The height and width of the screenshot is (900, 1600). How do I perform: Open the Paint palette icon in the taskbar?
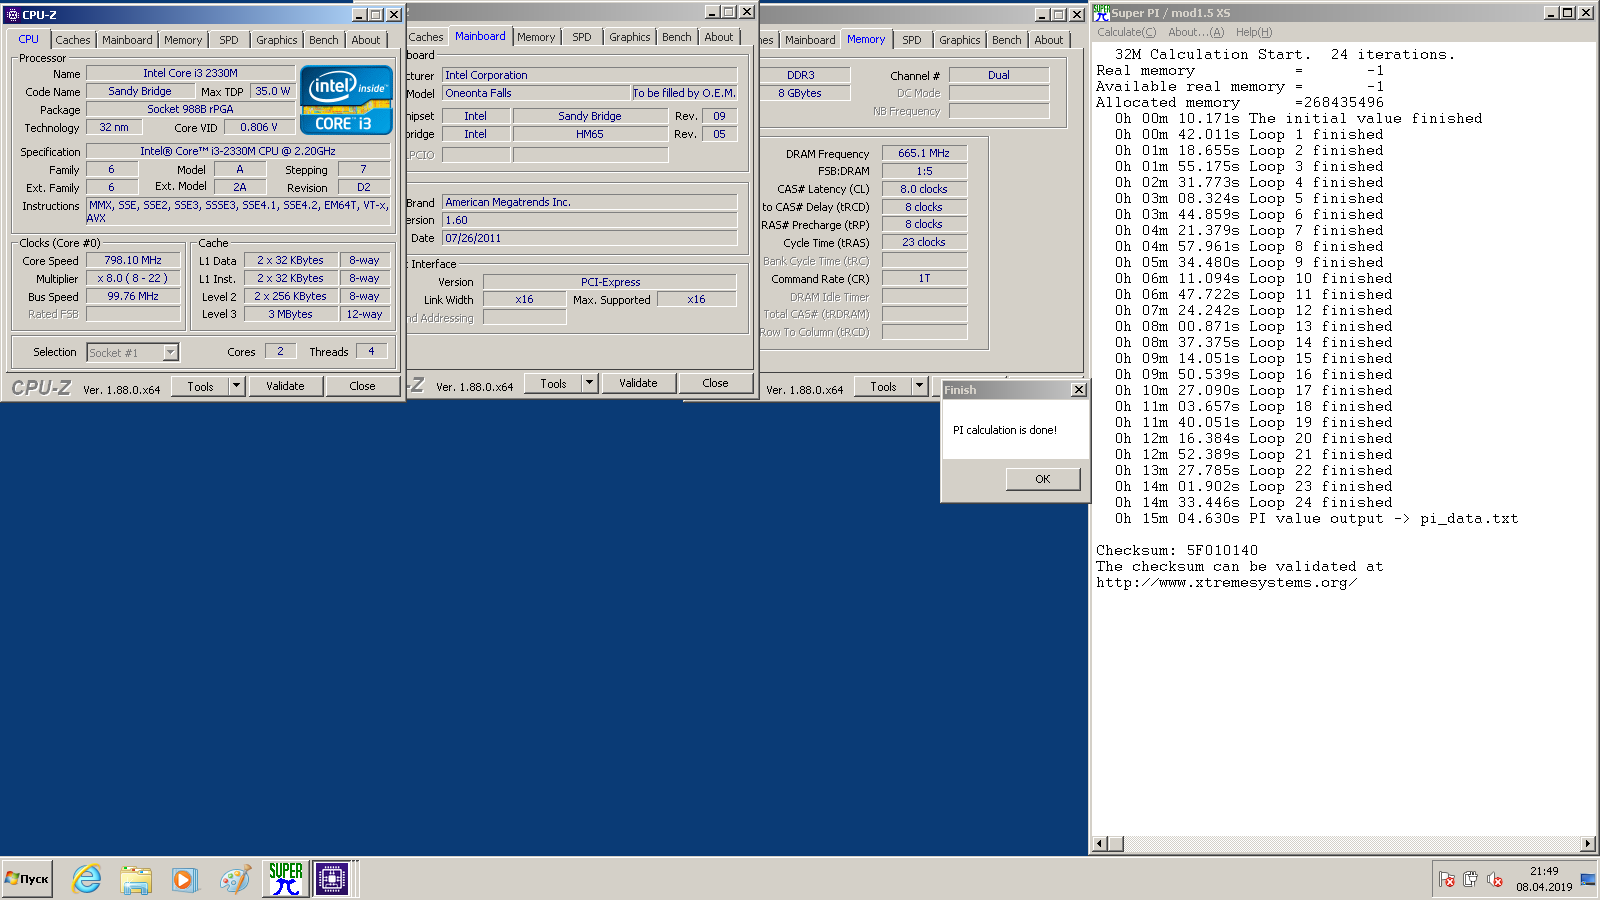tap(235, 879)
